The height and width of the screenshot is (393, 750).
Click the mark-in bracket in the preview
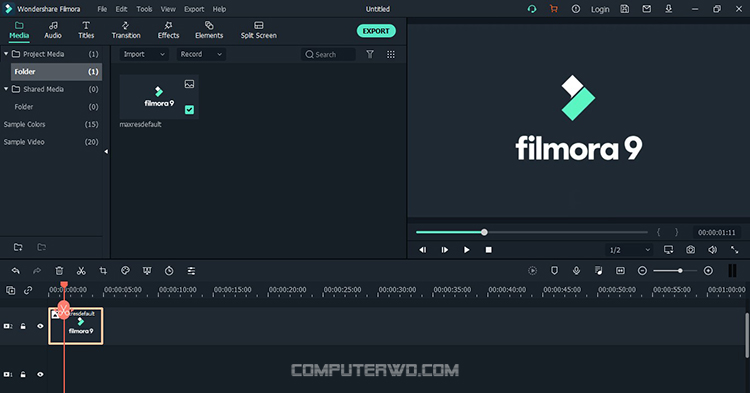pyautogui.click(x=659, y=232)
